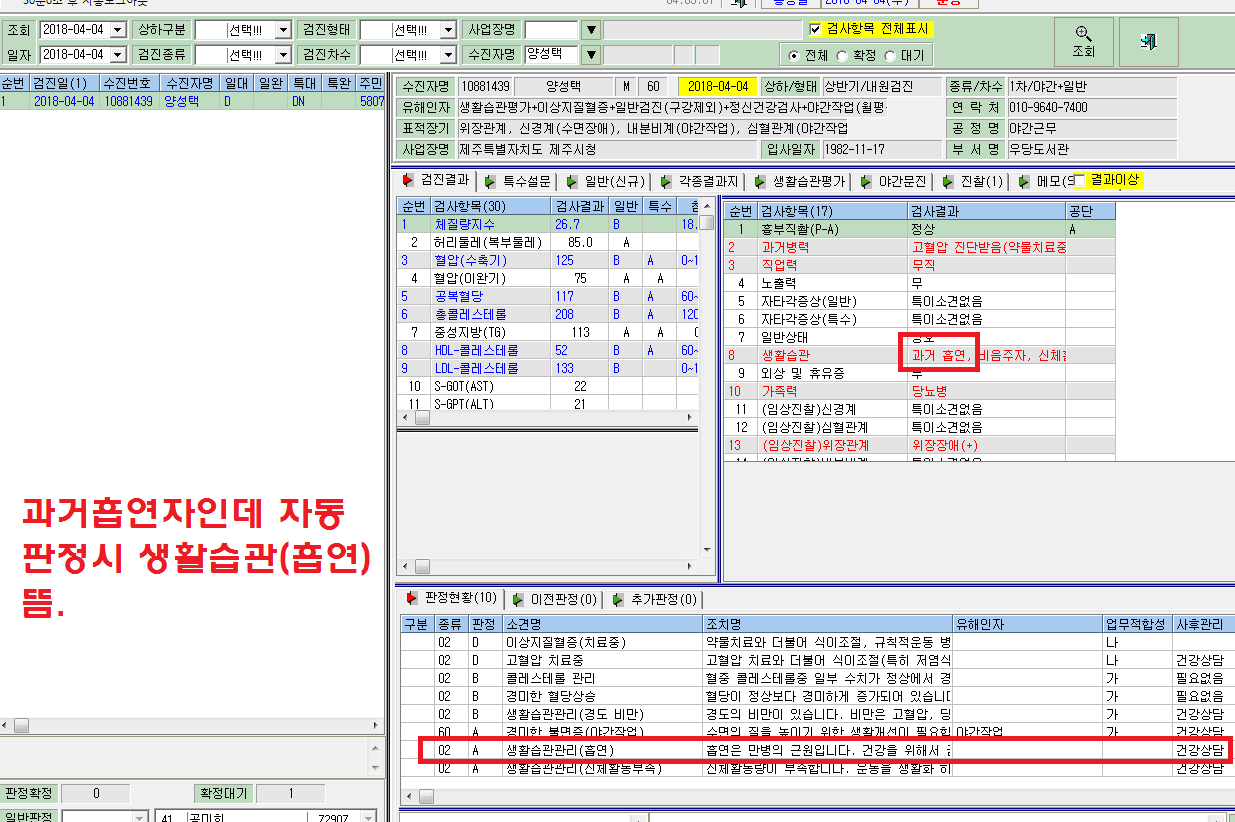Click the green flag icon of 각종결과지 tab
The width and height of the screenshot is (1235, 822).
pos(666,182)
